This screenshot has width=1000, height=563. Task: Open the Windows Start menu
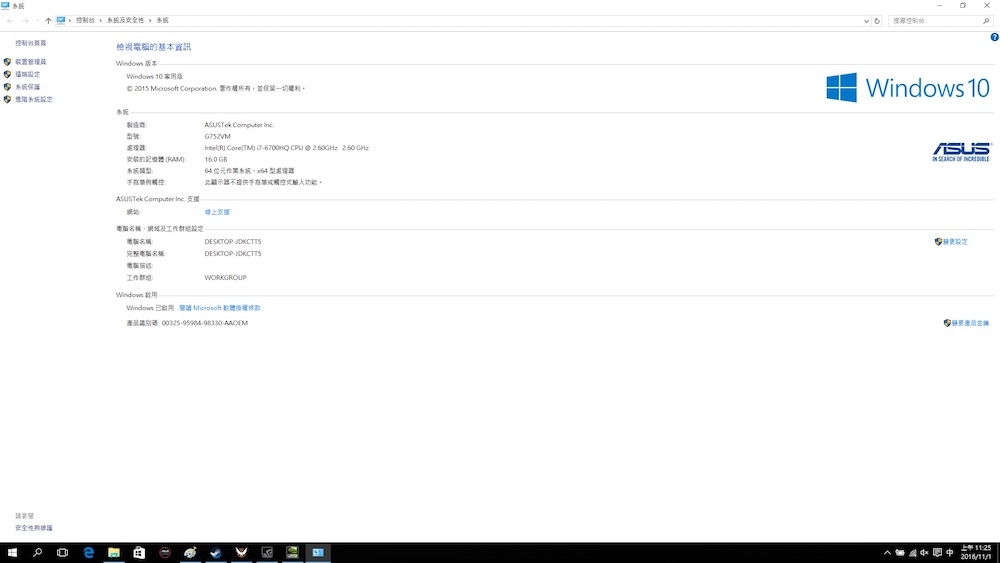[12, 553]
